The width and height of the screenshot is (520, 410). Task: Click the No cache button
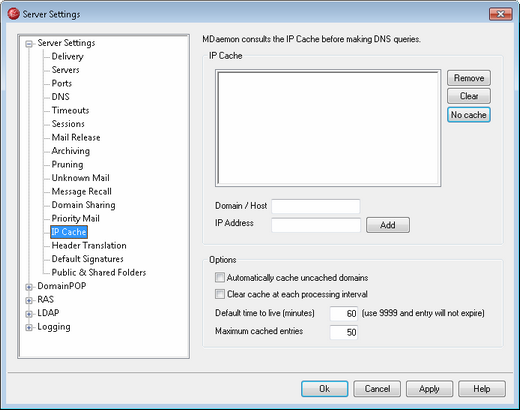469,115
